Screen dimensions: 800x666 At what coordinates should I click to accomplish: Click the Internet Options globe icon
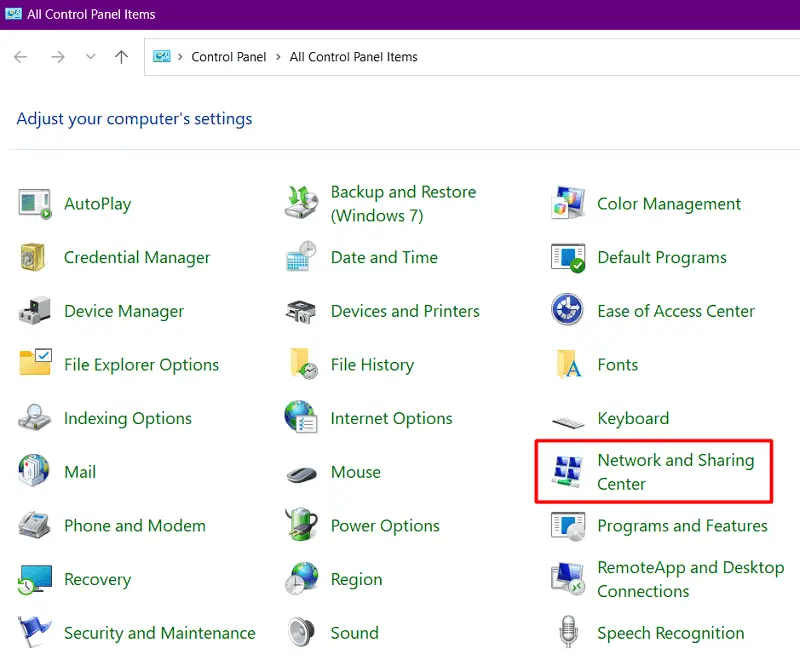[x=301, y=418]
